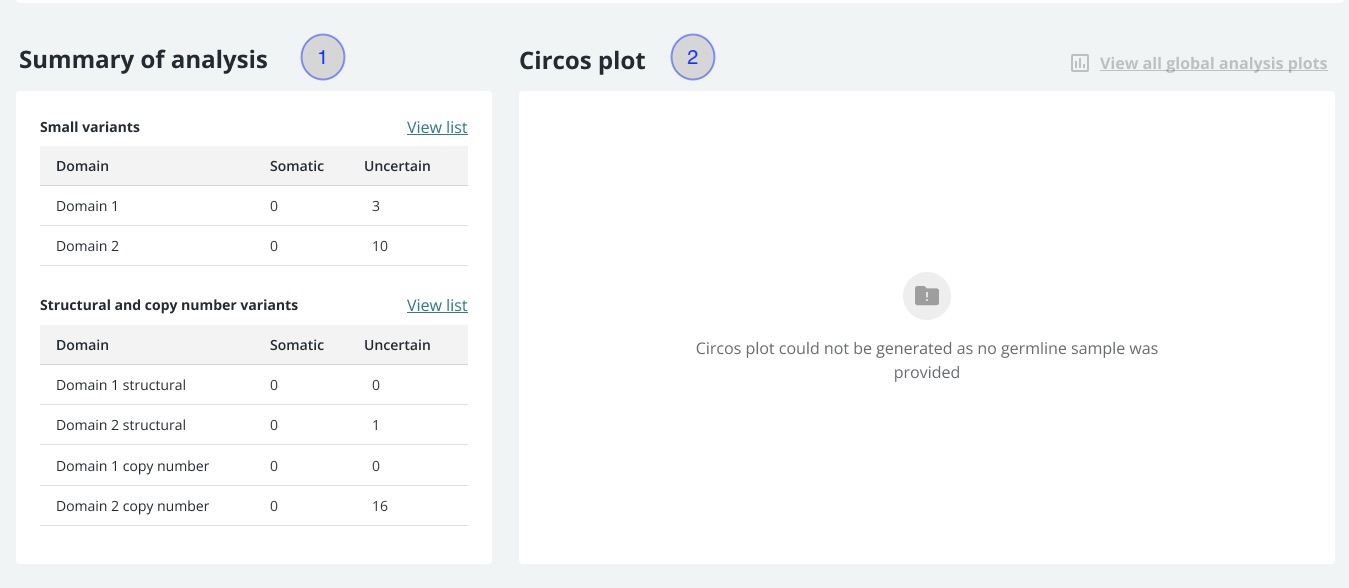Open View list for Small variants
The height and width of the screenshot is (588, 1349).
point(437,127)
